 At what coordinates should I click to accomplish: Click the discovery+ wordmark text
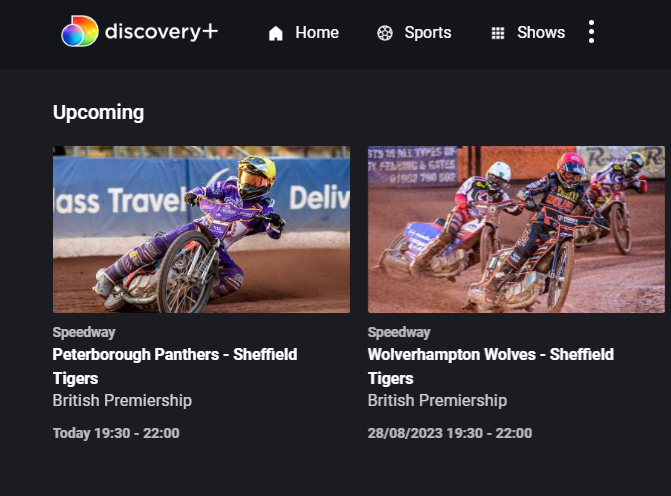(161, 32)
